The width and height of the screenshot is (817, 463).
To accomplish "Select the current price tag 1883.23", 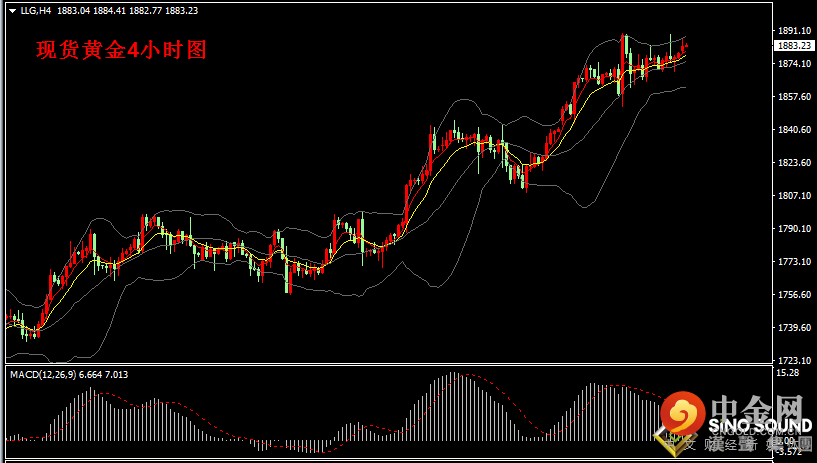I will tap(794, 46).
